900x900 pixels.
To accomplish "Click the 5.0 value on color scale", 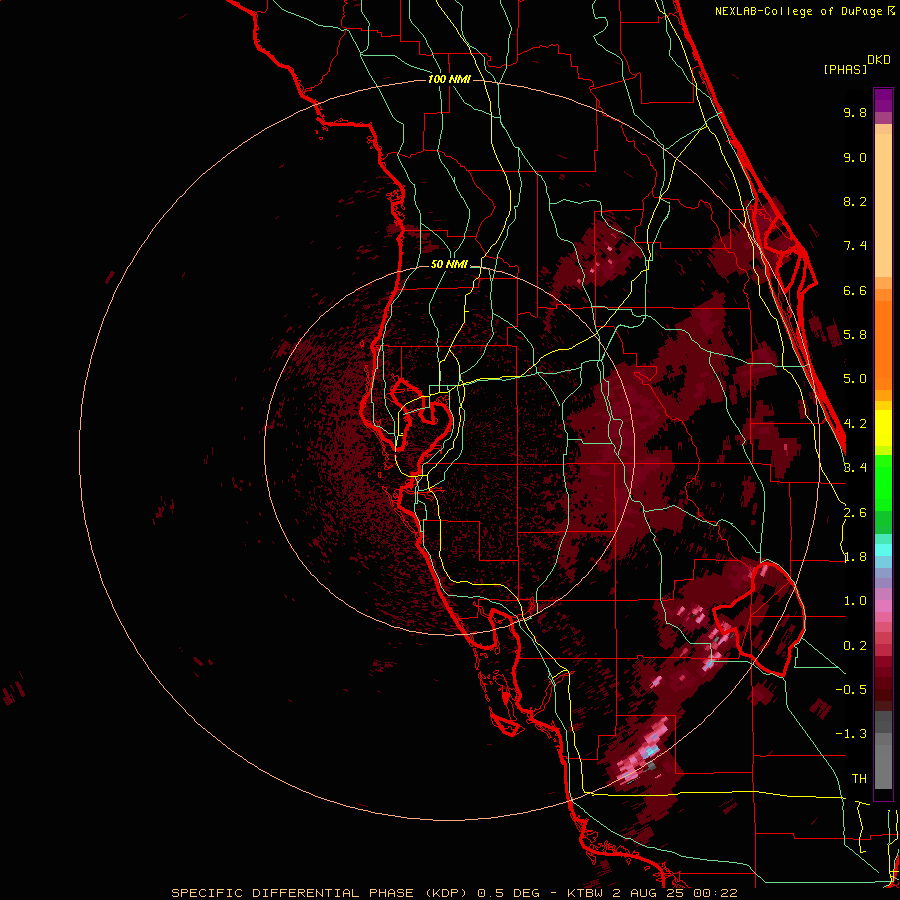I will click(x=855, y=379).
